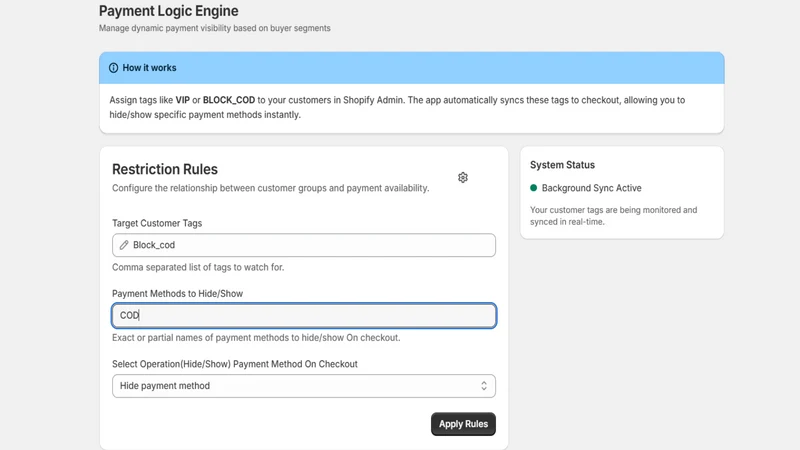Expand the Hide payment method dropdown arrows
The width and height of the screenshot is (800, 450).
(x=484, y=386)
